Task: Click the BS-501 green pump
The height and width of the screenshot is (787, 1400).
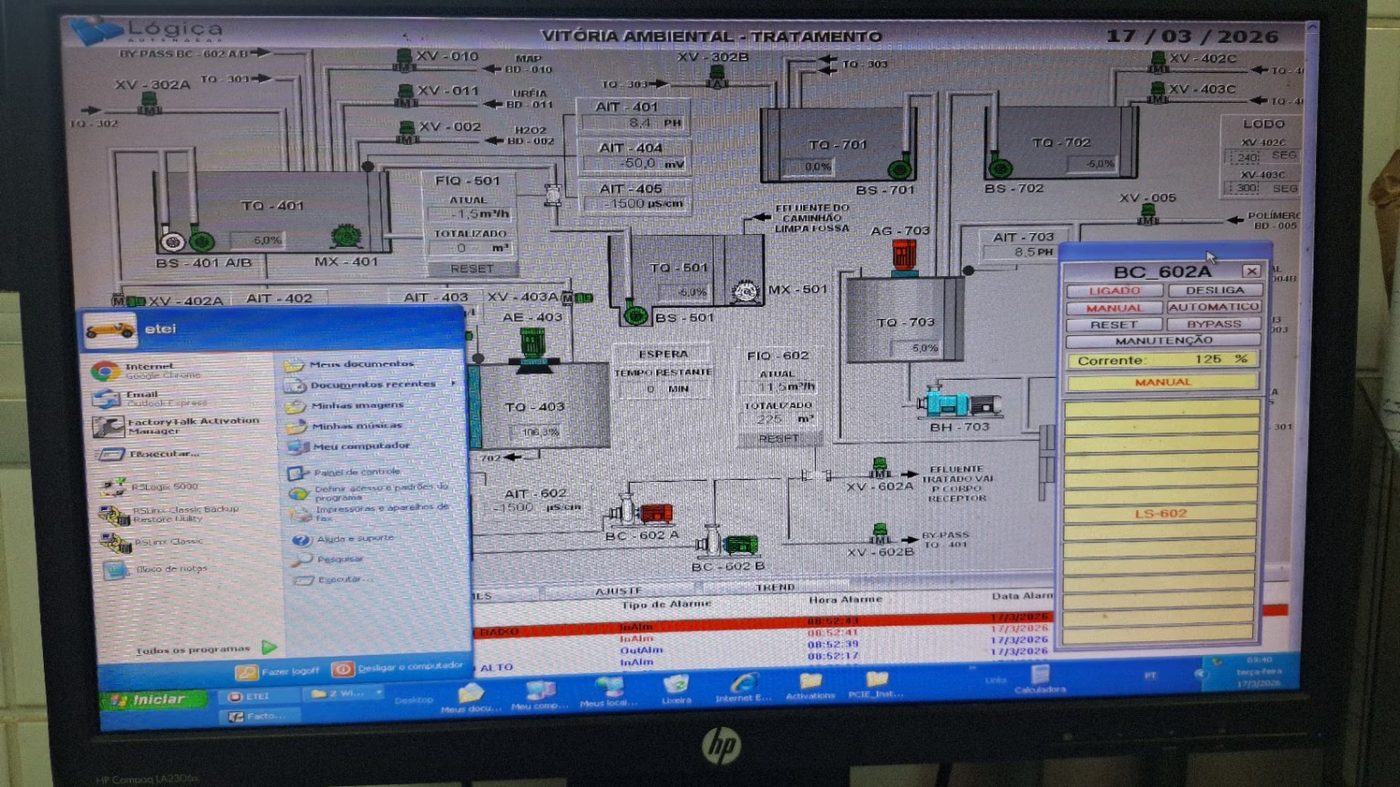Action: coord(635,314)
